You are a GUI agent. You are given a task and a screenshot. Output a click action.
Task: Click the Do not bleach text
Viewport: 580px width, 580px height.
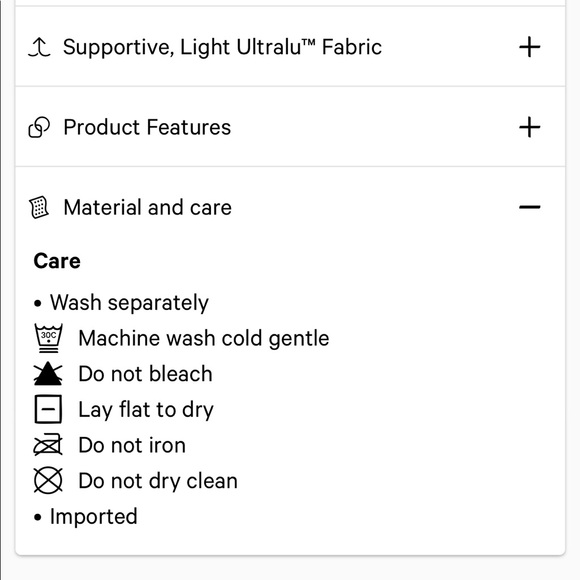point(146,374)
